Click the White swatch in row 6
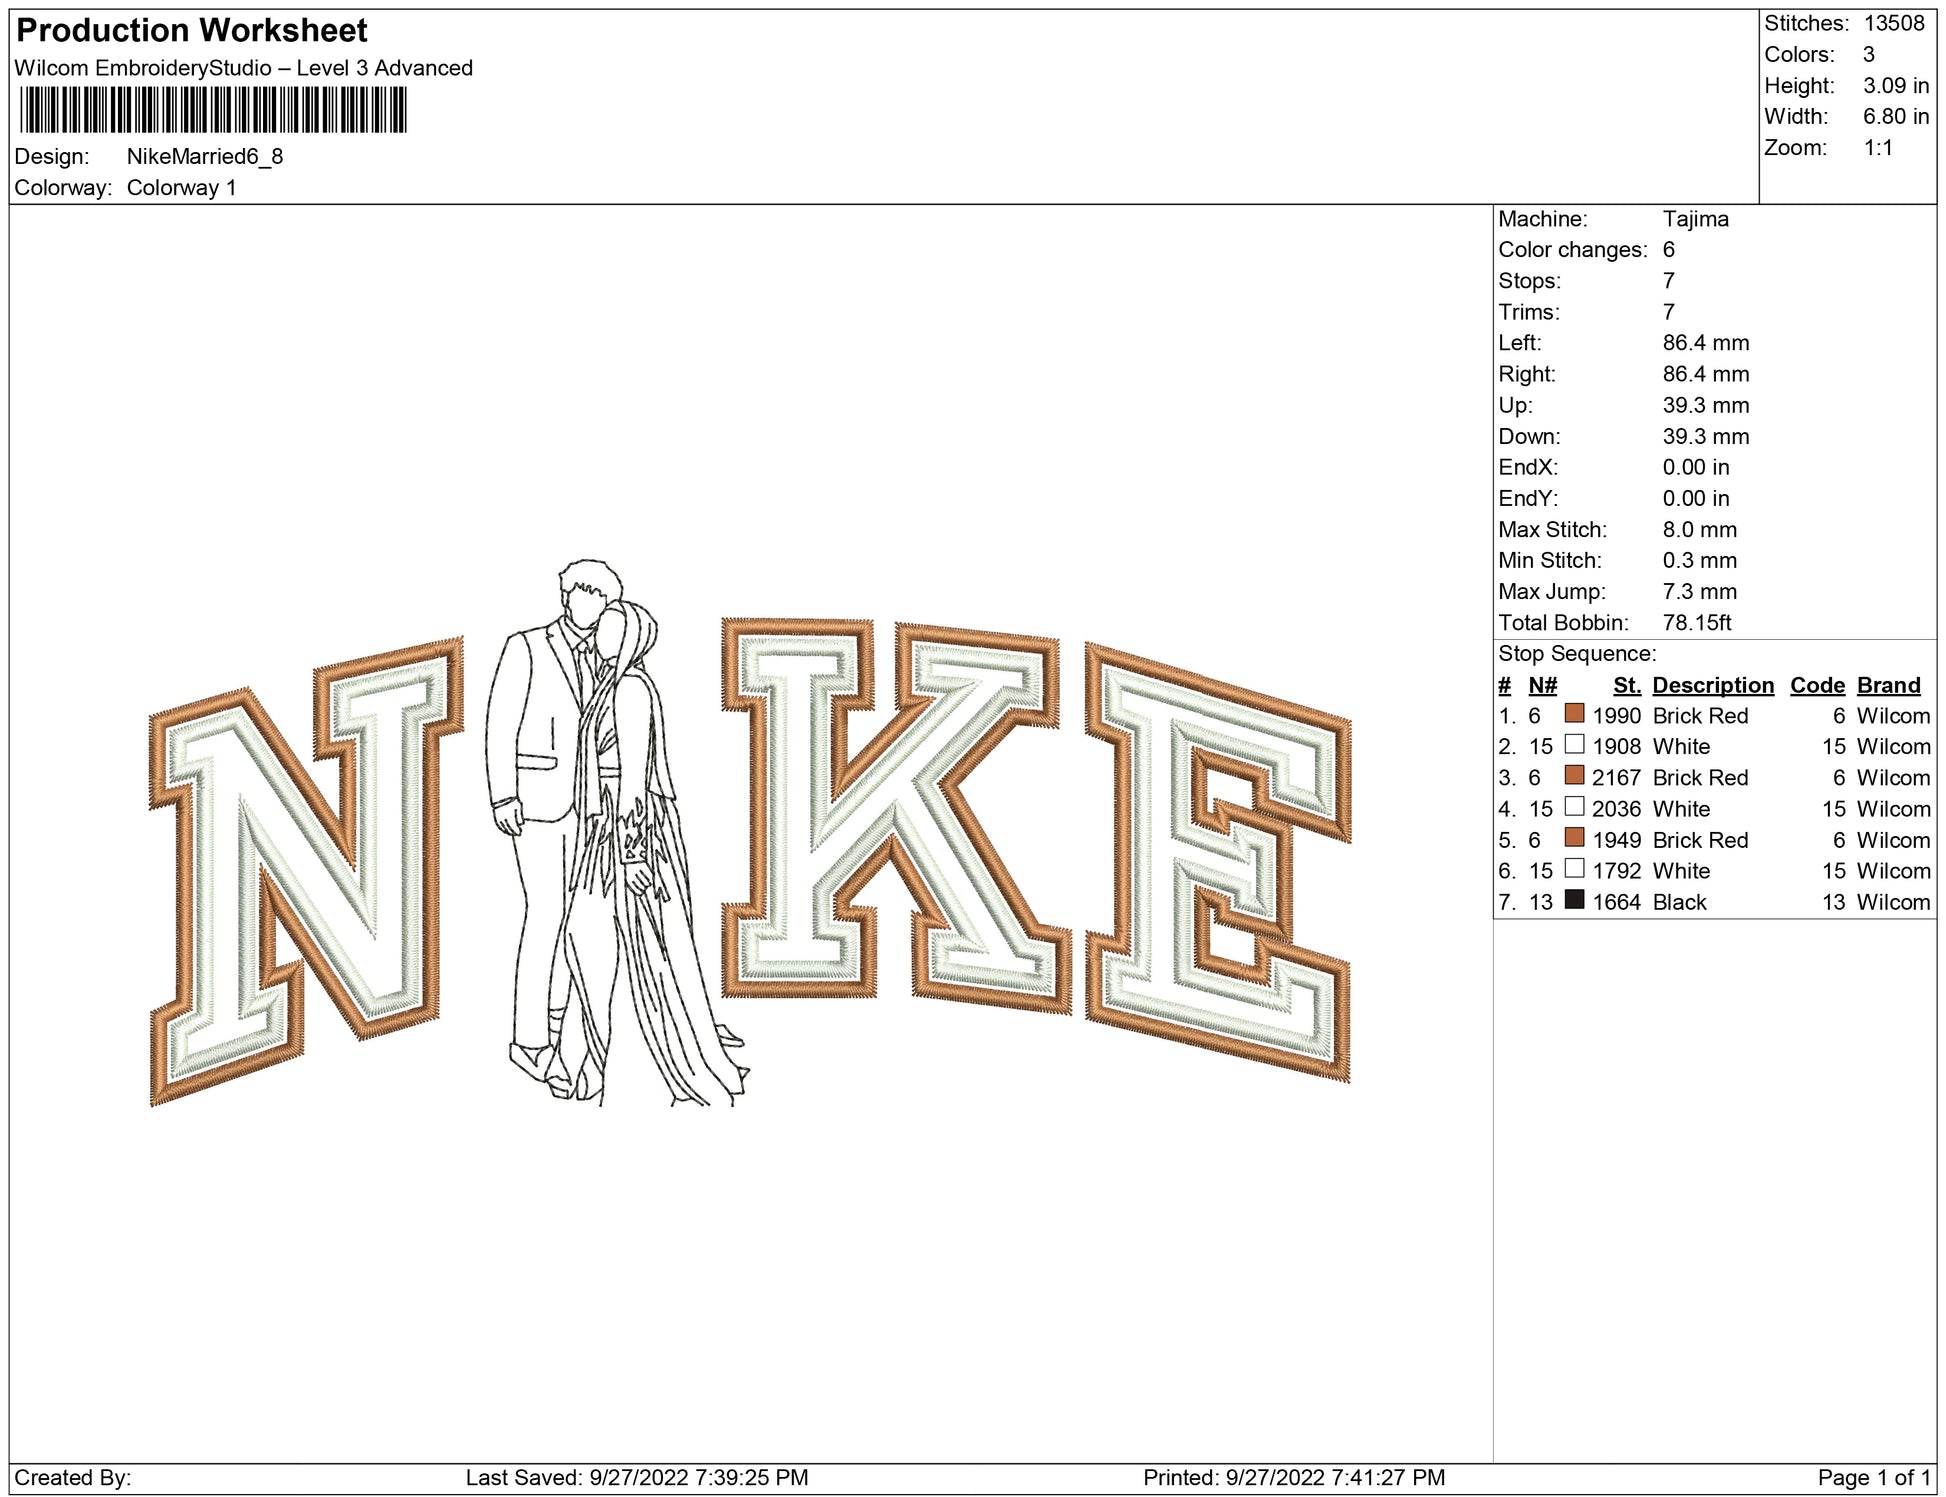The image size is (1946, 1497). click(x=1574, y=868)
